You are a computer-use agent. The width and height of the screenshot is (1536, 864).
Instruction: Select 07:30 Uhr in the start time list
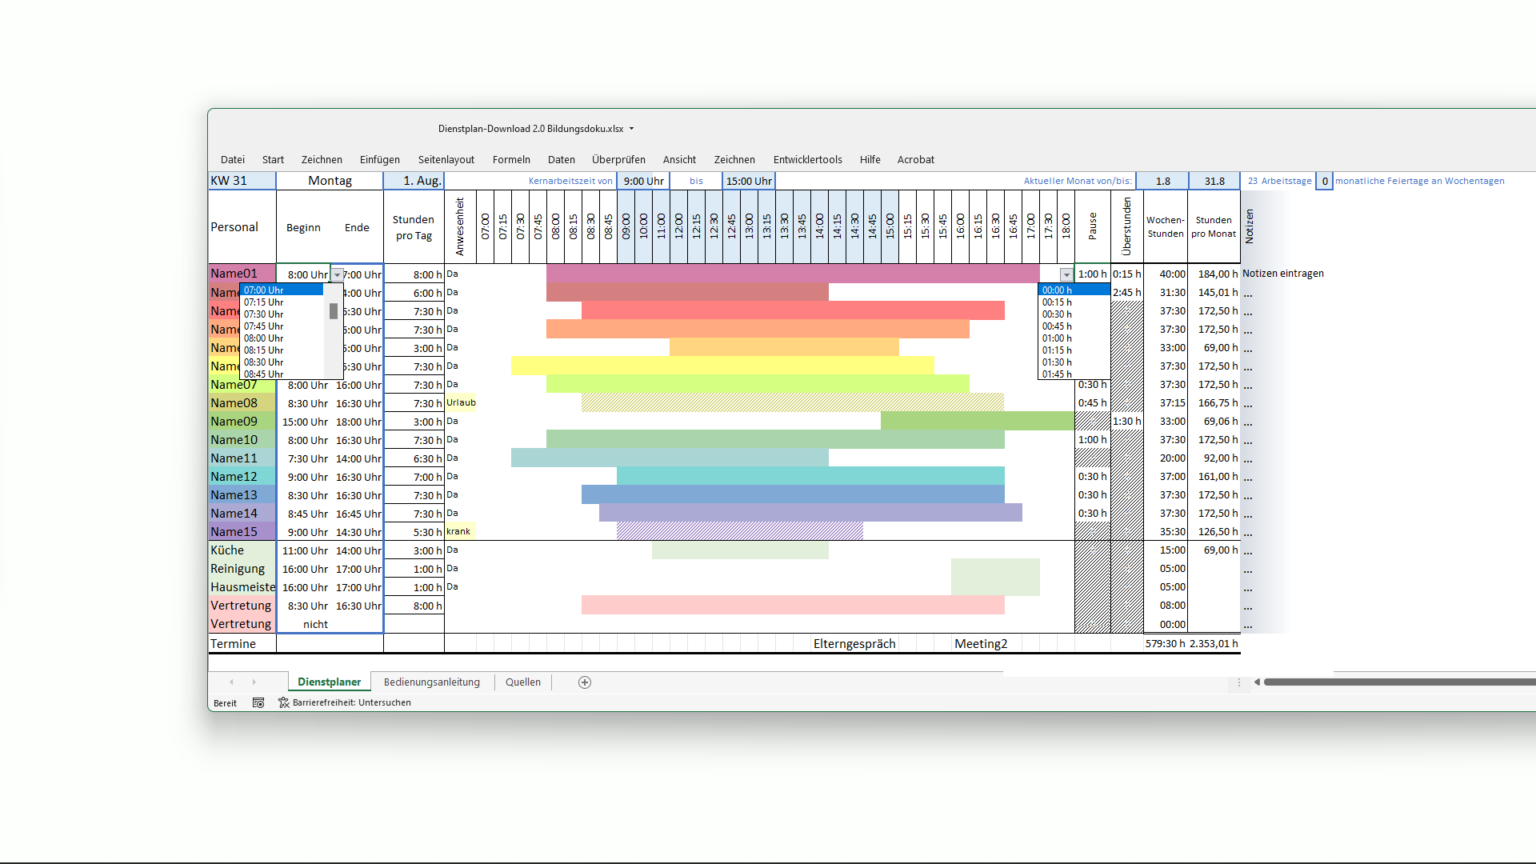[263, 314]
